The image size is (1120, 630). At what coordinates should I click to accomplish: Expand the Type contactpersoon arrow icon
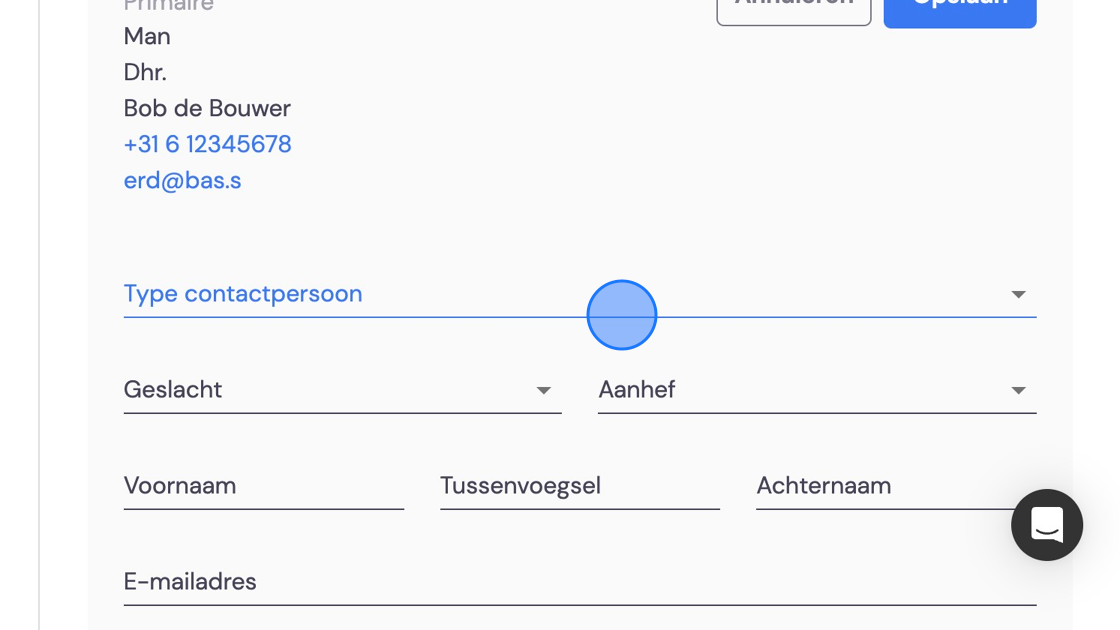click(1018, 294)
